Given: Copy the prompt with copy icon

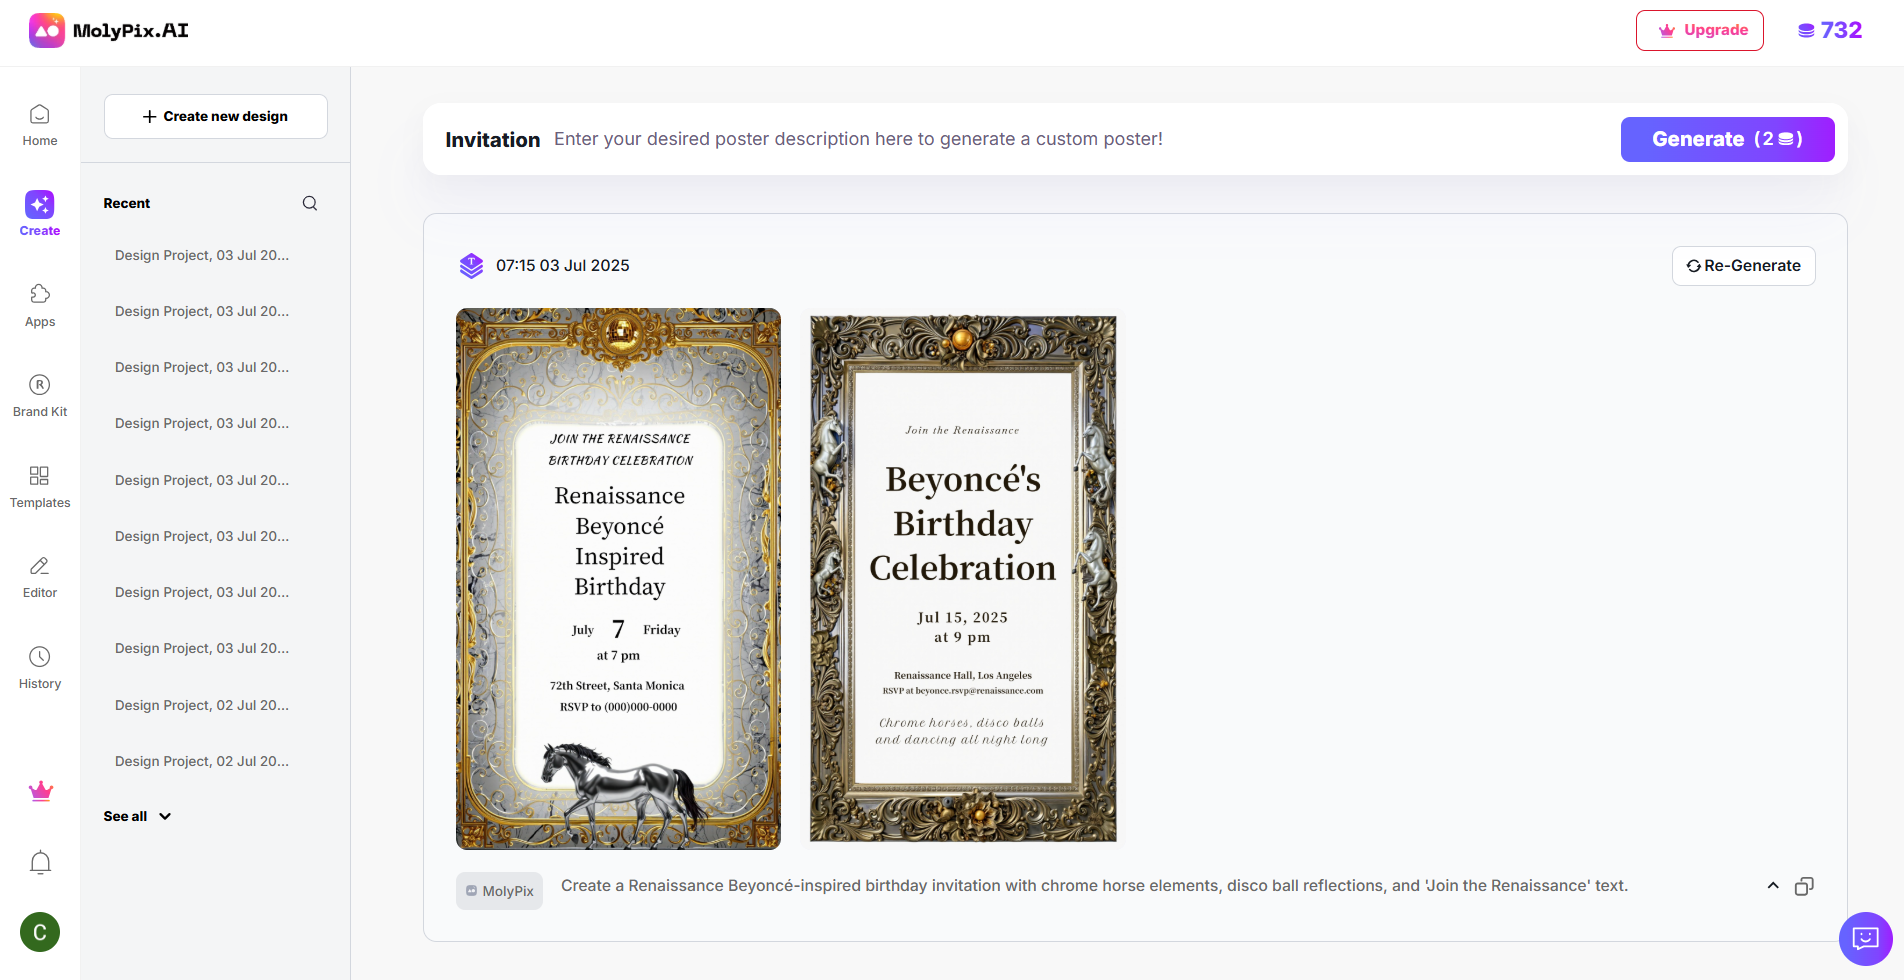Looking at the screenshot, I should point(1804,886).
